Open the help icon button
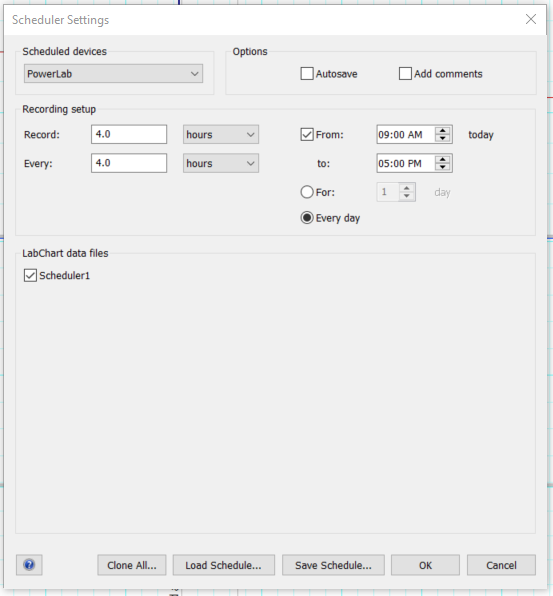553x596 pixels. point(29,565)
